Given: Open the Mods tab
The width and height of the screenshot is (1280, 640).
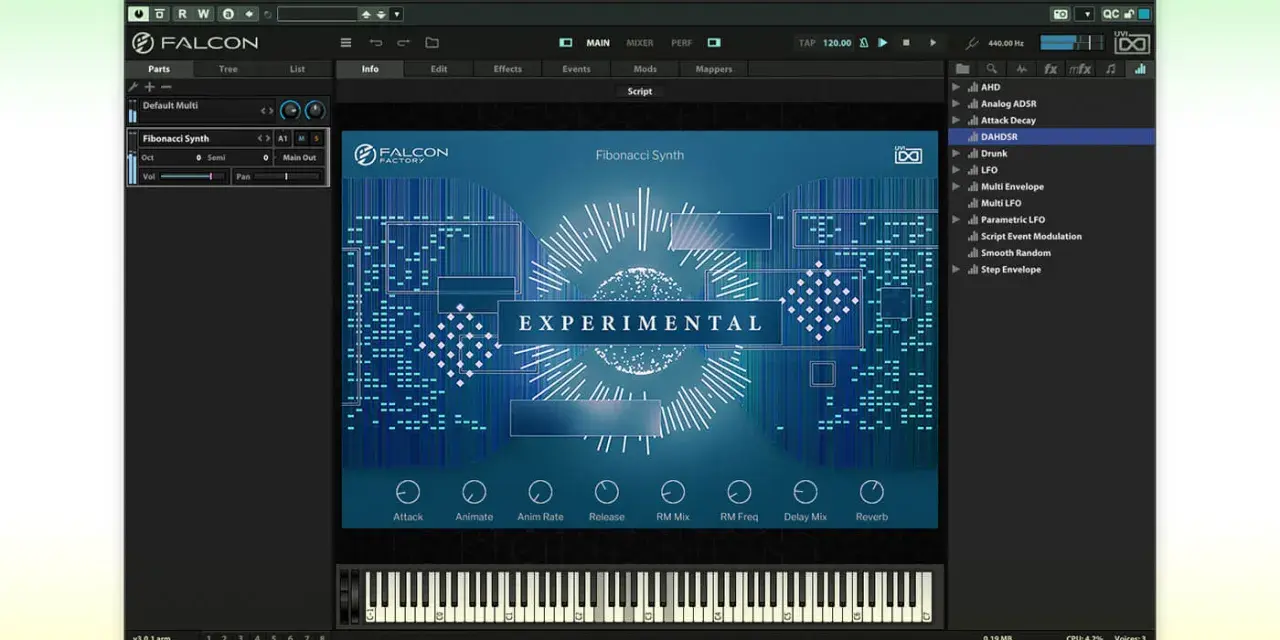Looking at the screenshot, I should 645,69.
